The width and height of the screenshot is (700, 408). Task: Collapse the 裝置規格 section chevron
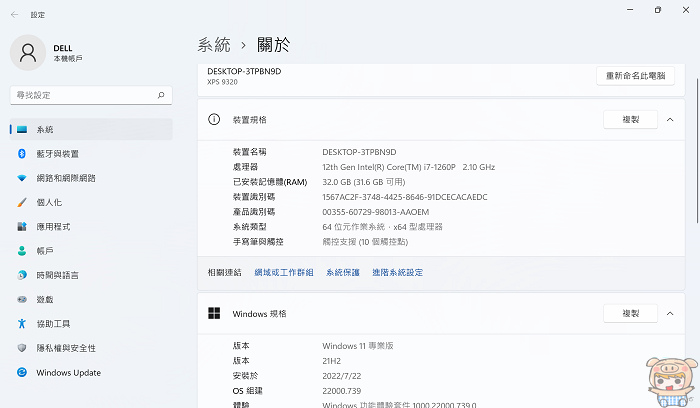[670, 120]
